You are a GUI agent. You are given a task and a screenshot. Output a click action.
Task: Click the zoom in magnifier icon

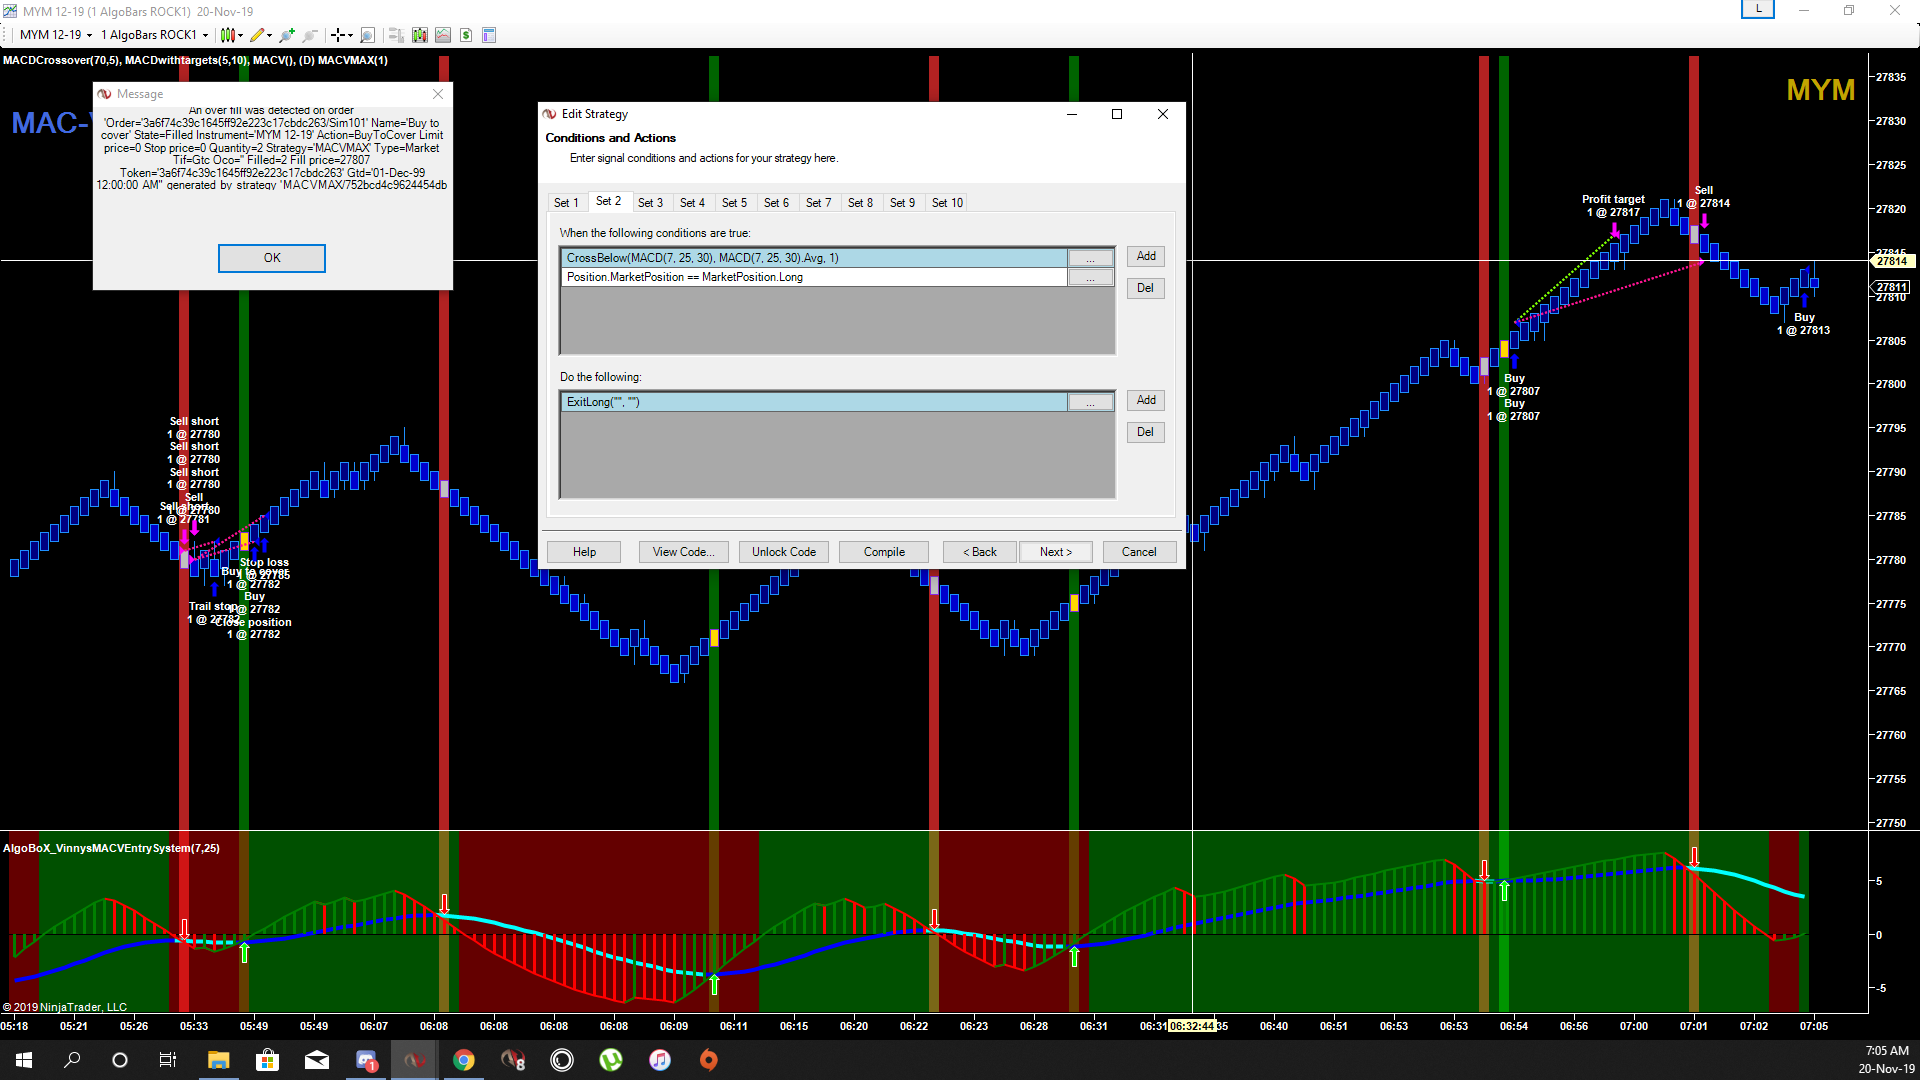click(x=287, y=35)
